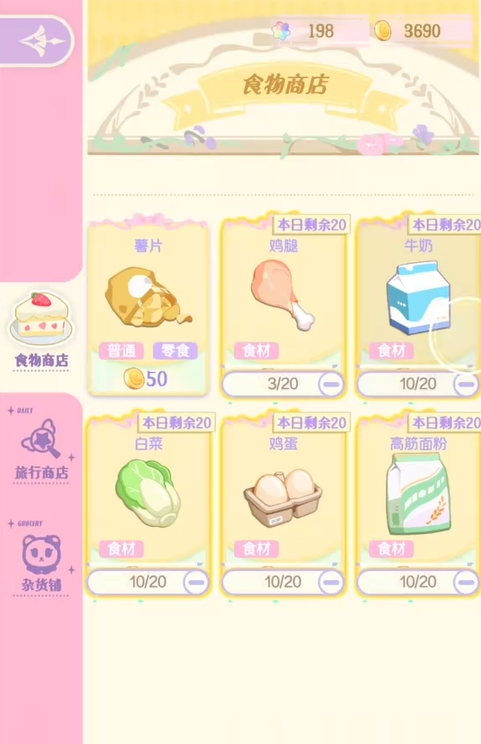481x744 pixels.
Task: Select the 白菜 cabbage image
Action: (x=148, y=492)
